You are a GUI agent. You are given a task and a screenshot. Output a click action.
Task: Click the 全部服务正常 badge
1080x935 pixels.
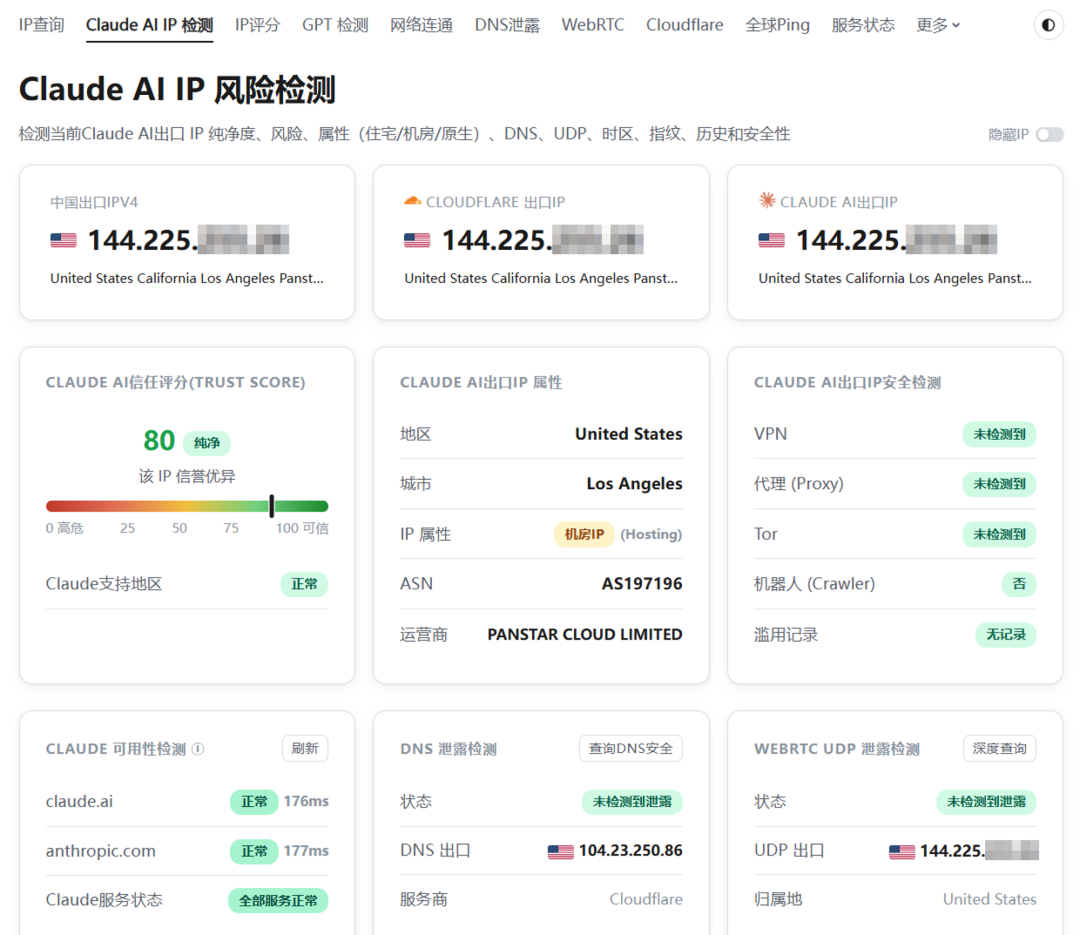[278, 901]
